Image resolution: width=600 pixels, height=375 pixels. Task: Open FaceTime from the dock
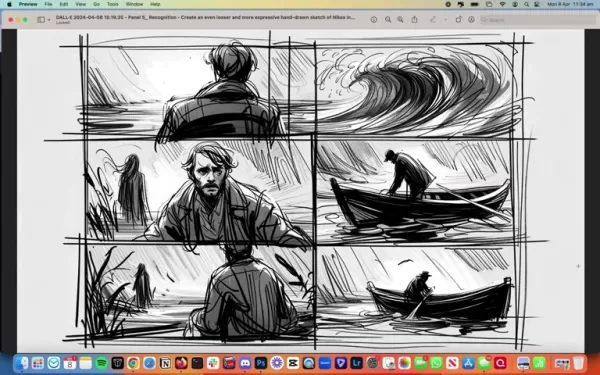[421, 363]
